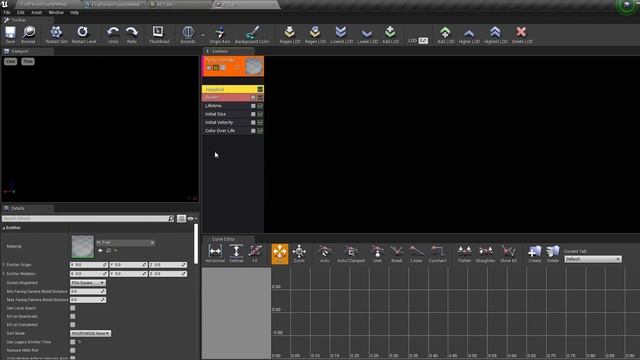Select the Zoom mode in Curve Editor

(299, 253)
